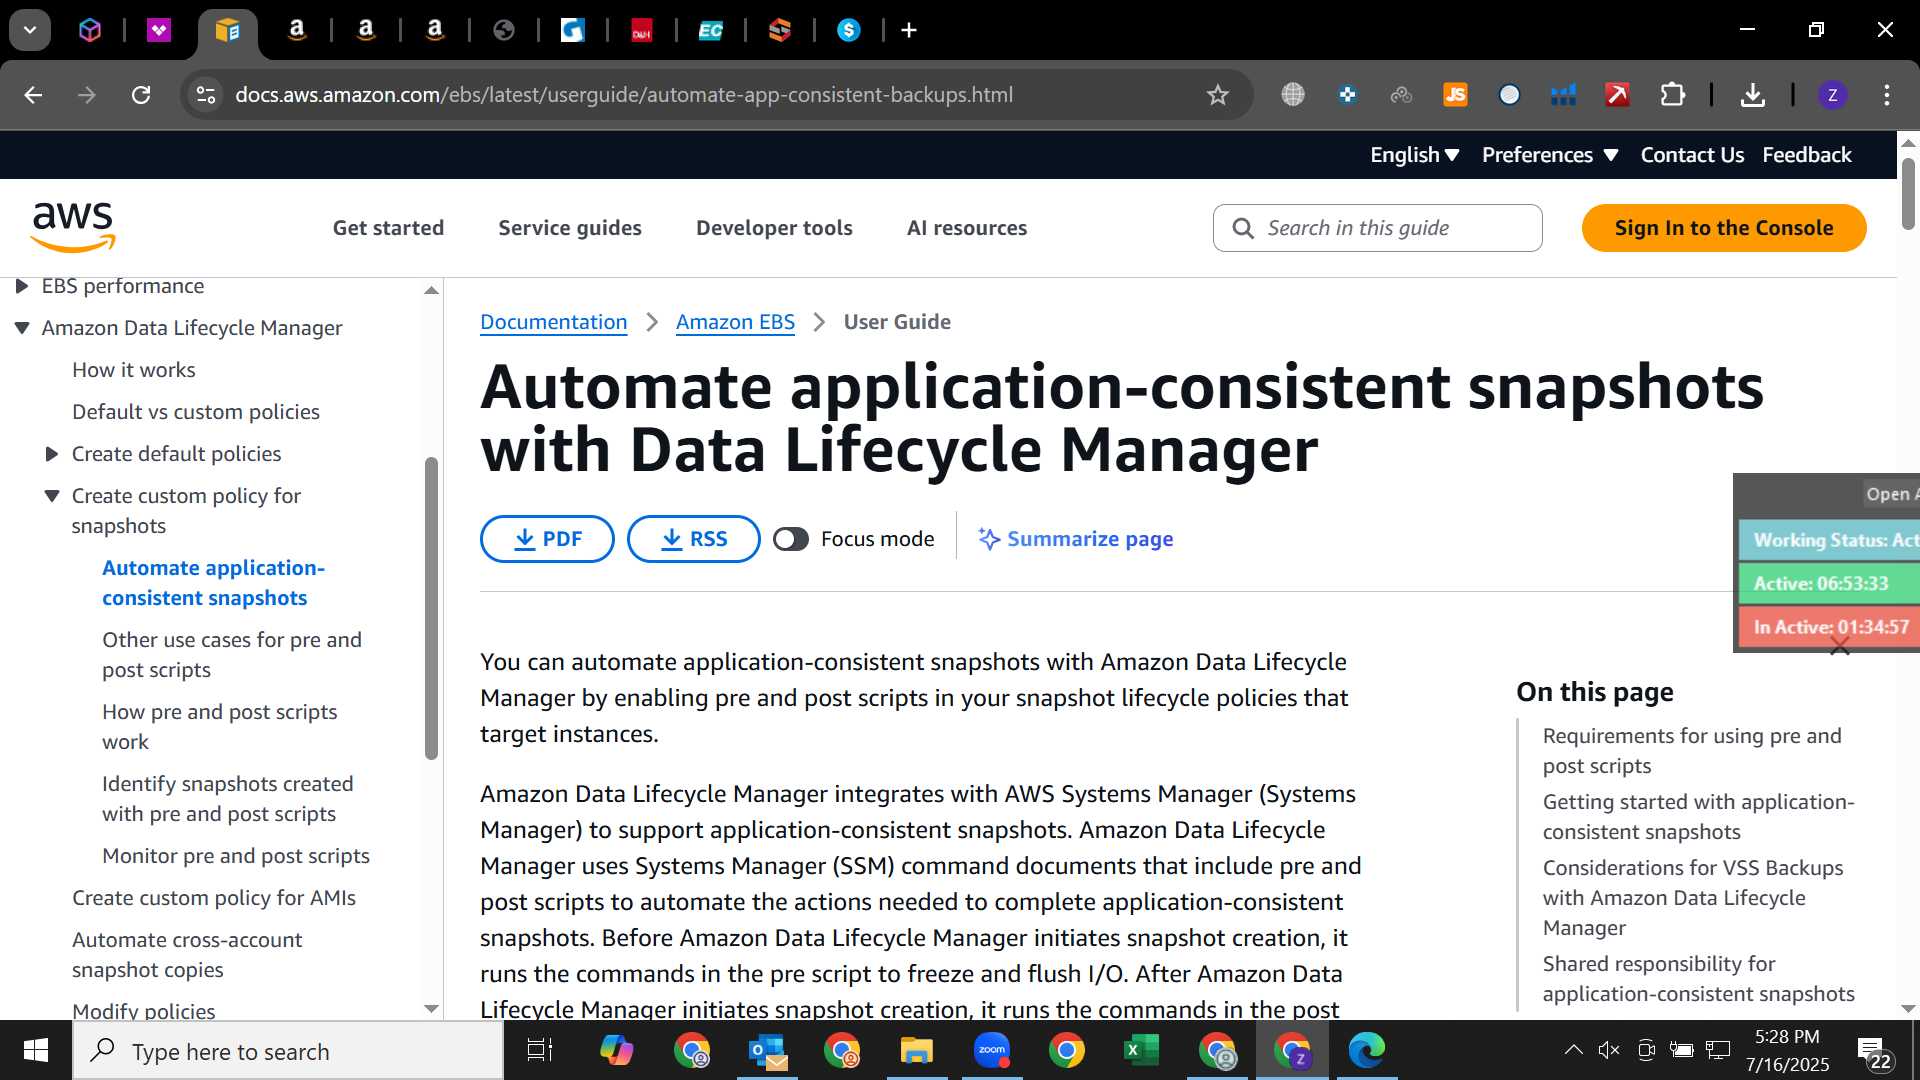This screenshot has width=1920, height=1080.
Task: Reload the current AWS docs page
Action: (x=141, y=95)
